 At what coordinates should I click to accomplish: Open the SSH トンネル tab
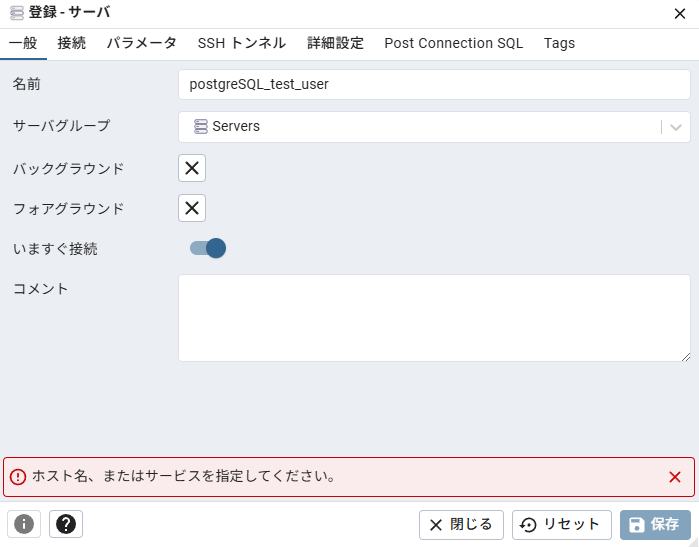coord(242,43)
